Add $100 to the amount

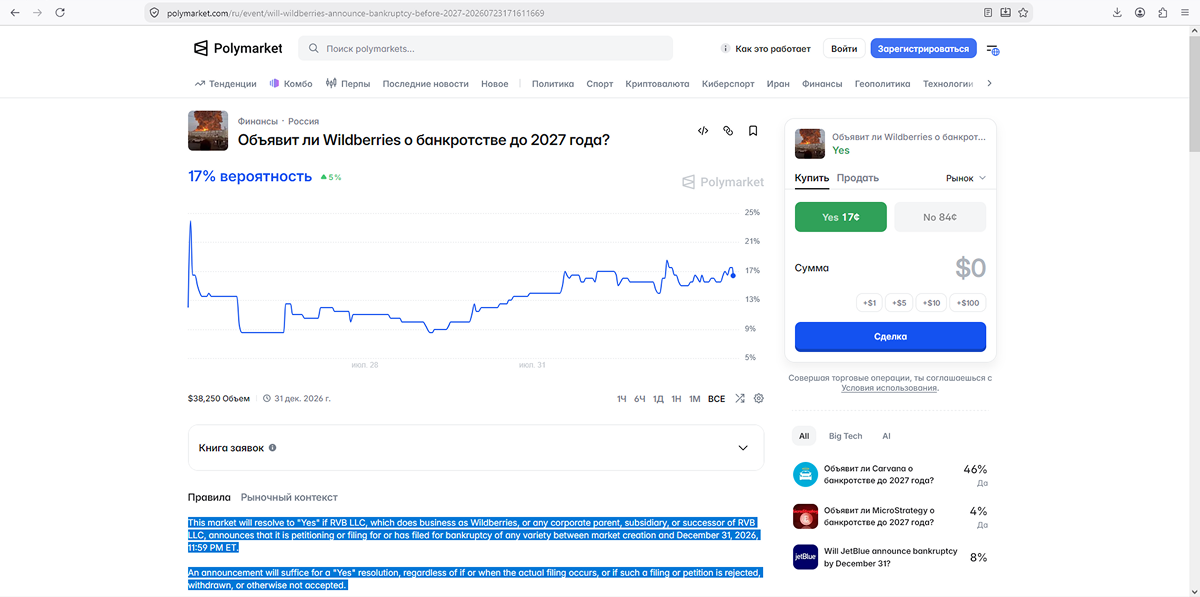coord(968,302)
